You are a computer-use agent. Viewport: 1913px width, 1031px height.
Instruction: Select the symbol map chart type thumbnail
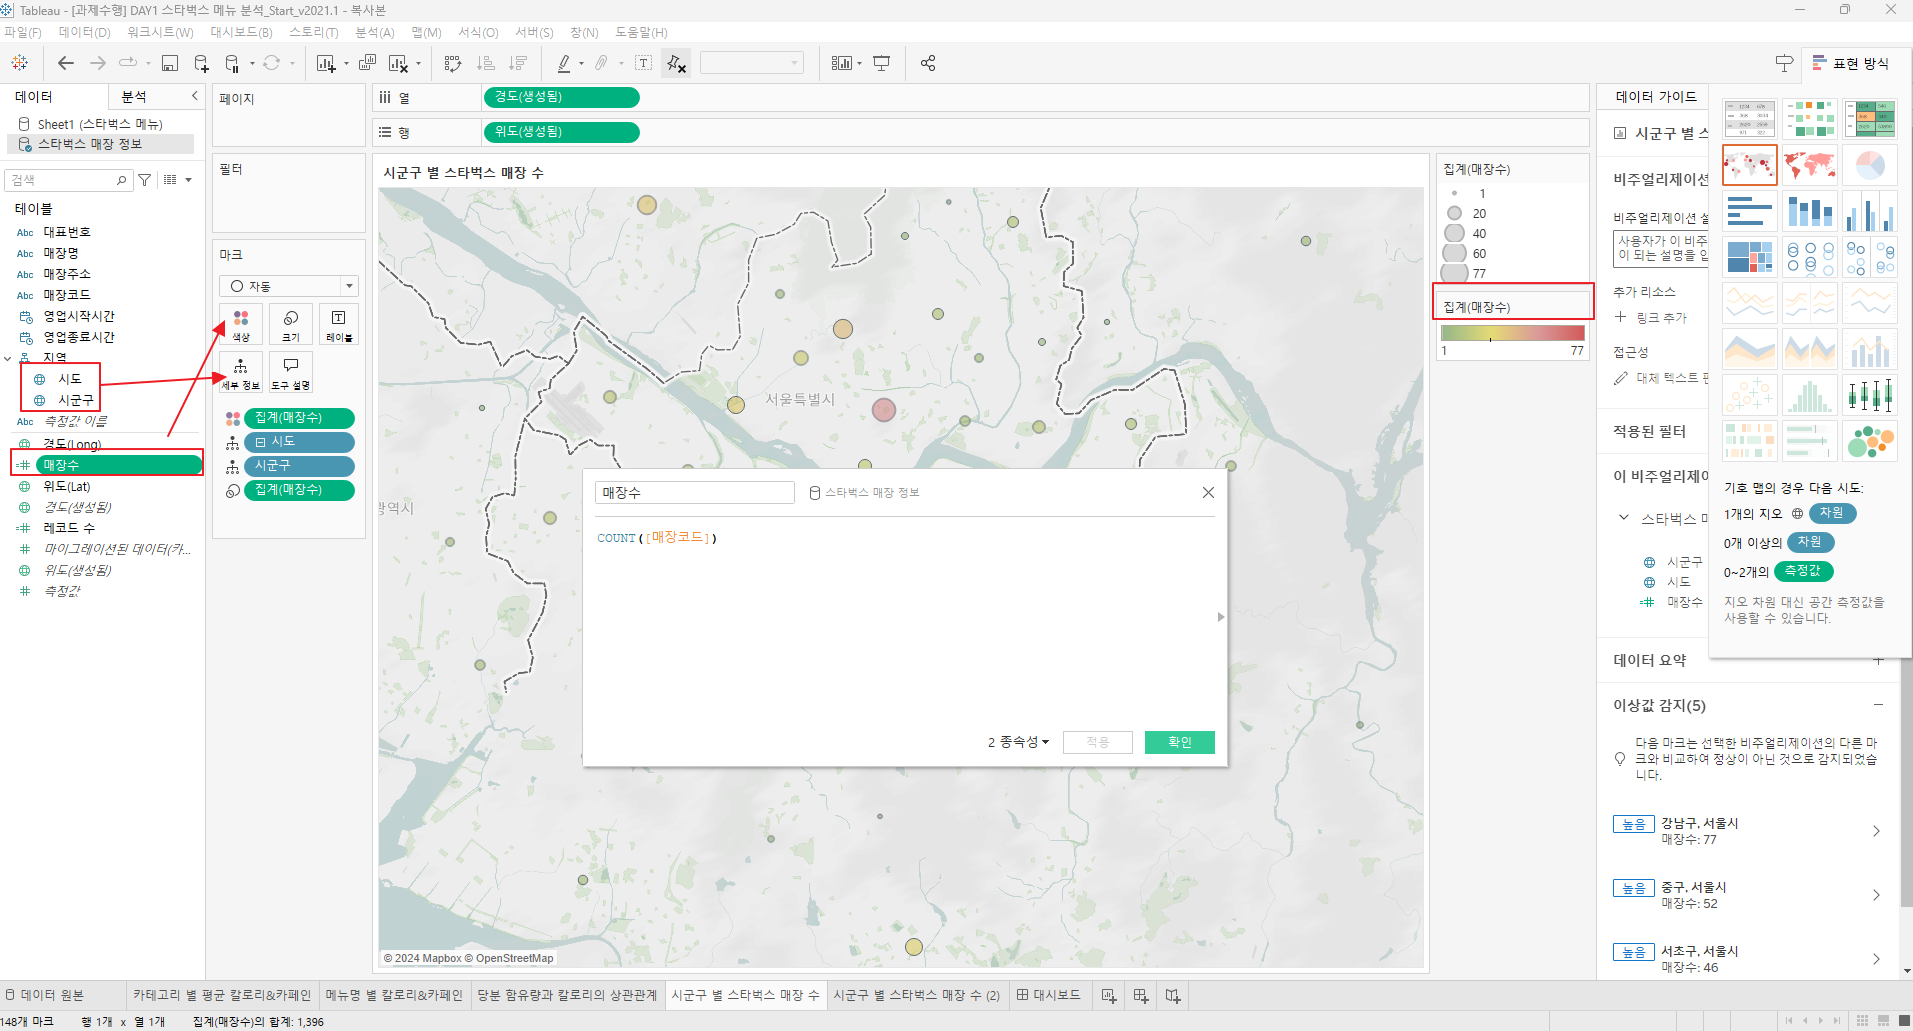tap(1750, 165)
